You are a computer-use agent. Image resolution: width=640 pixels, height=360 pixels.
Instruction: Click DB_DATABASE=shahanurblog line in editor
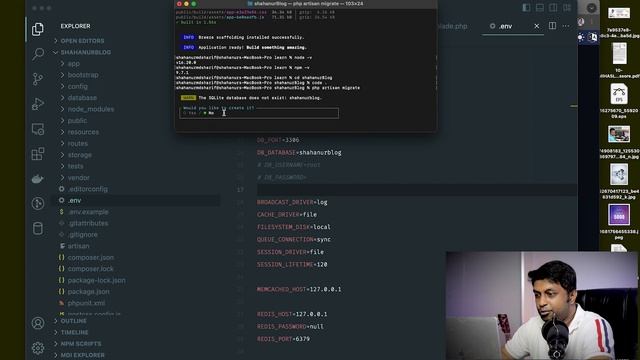point(299,153)
